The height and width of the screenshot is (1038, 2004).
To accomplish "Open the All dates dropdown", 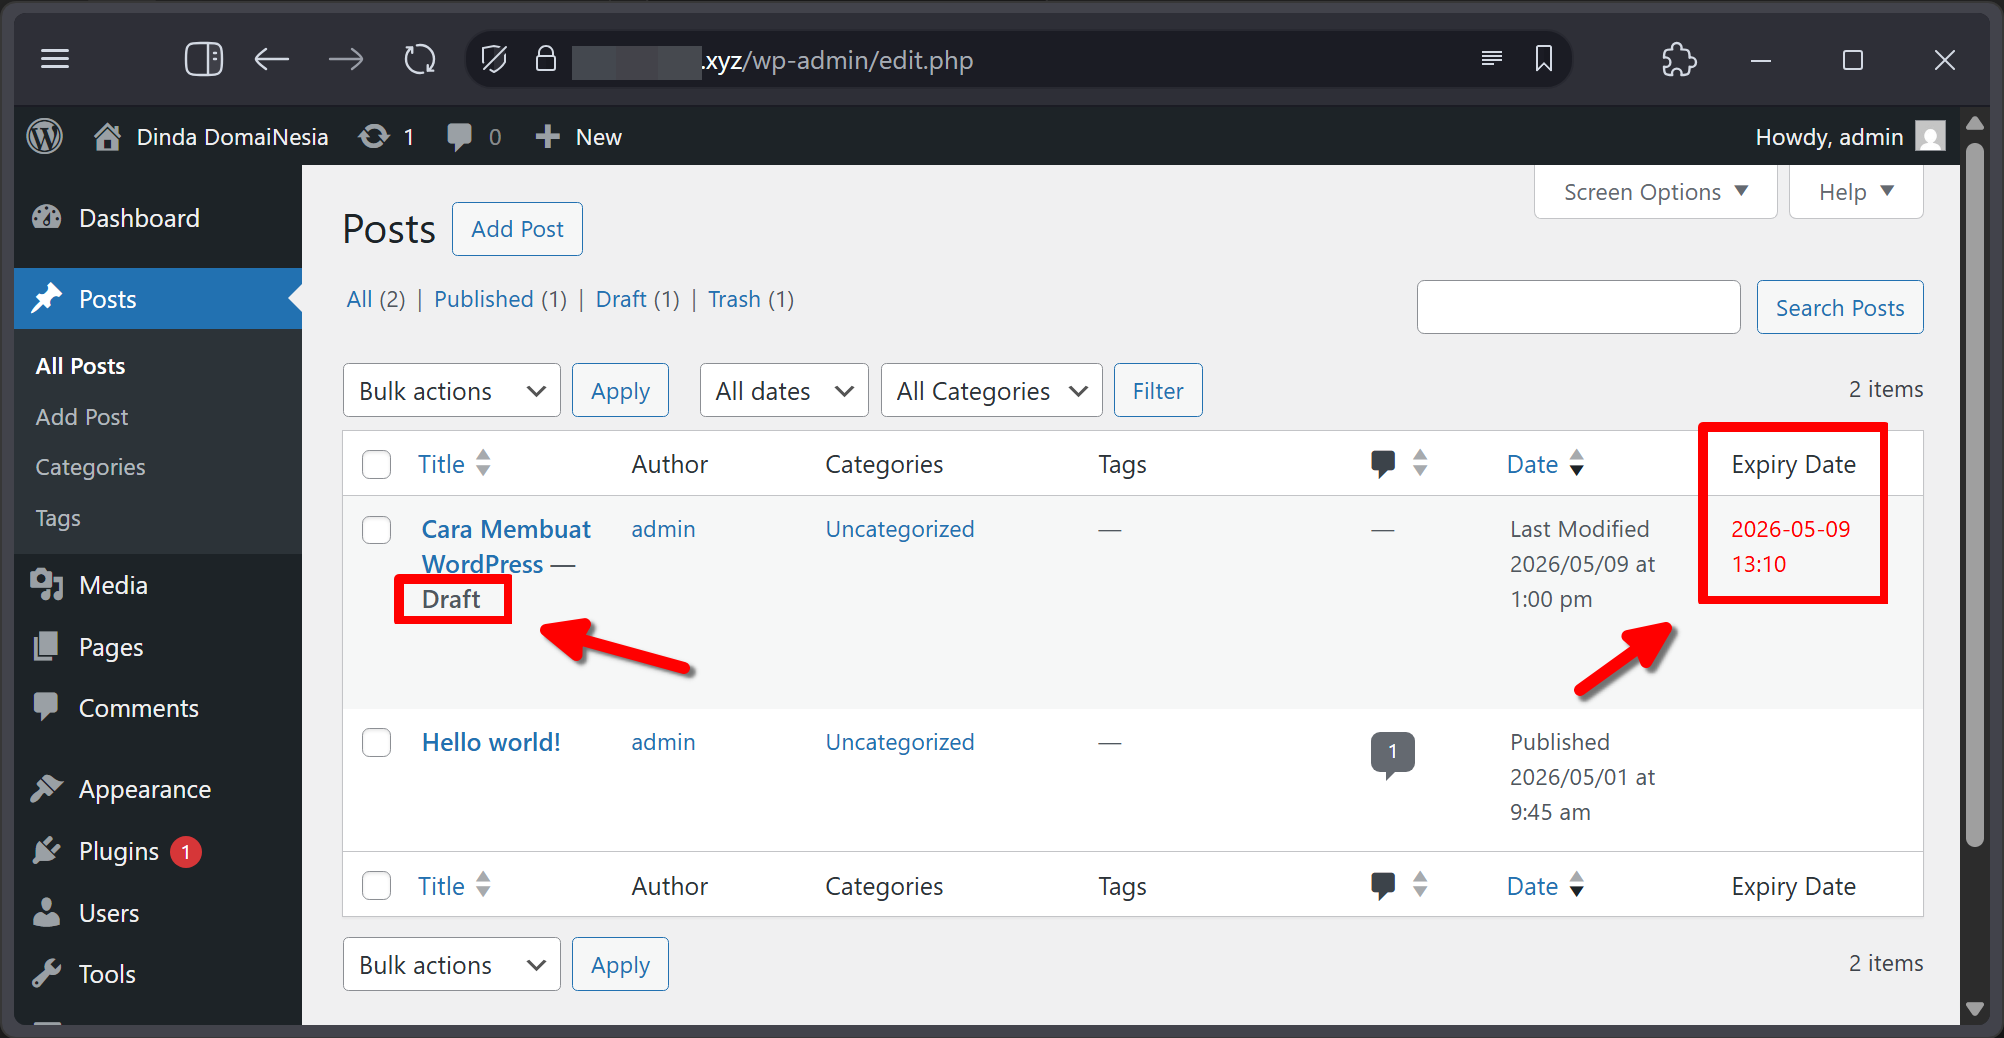I will tap(784, 390).
